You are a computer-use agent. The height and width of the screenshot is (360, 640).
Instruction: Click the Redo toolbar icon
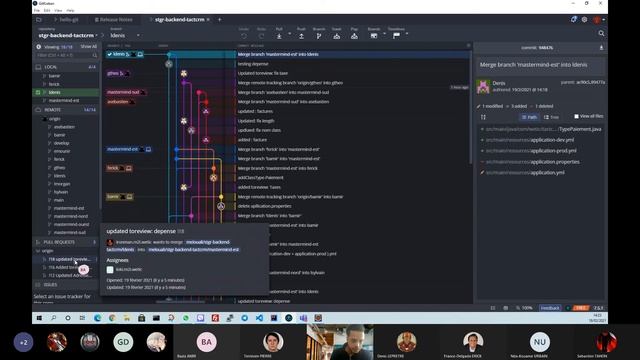(261, 36)
